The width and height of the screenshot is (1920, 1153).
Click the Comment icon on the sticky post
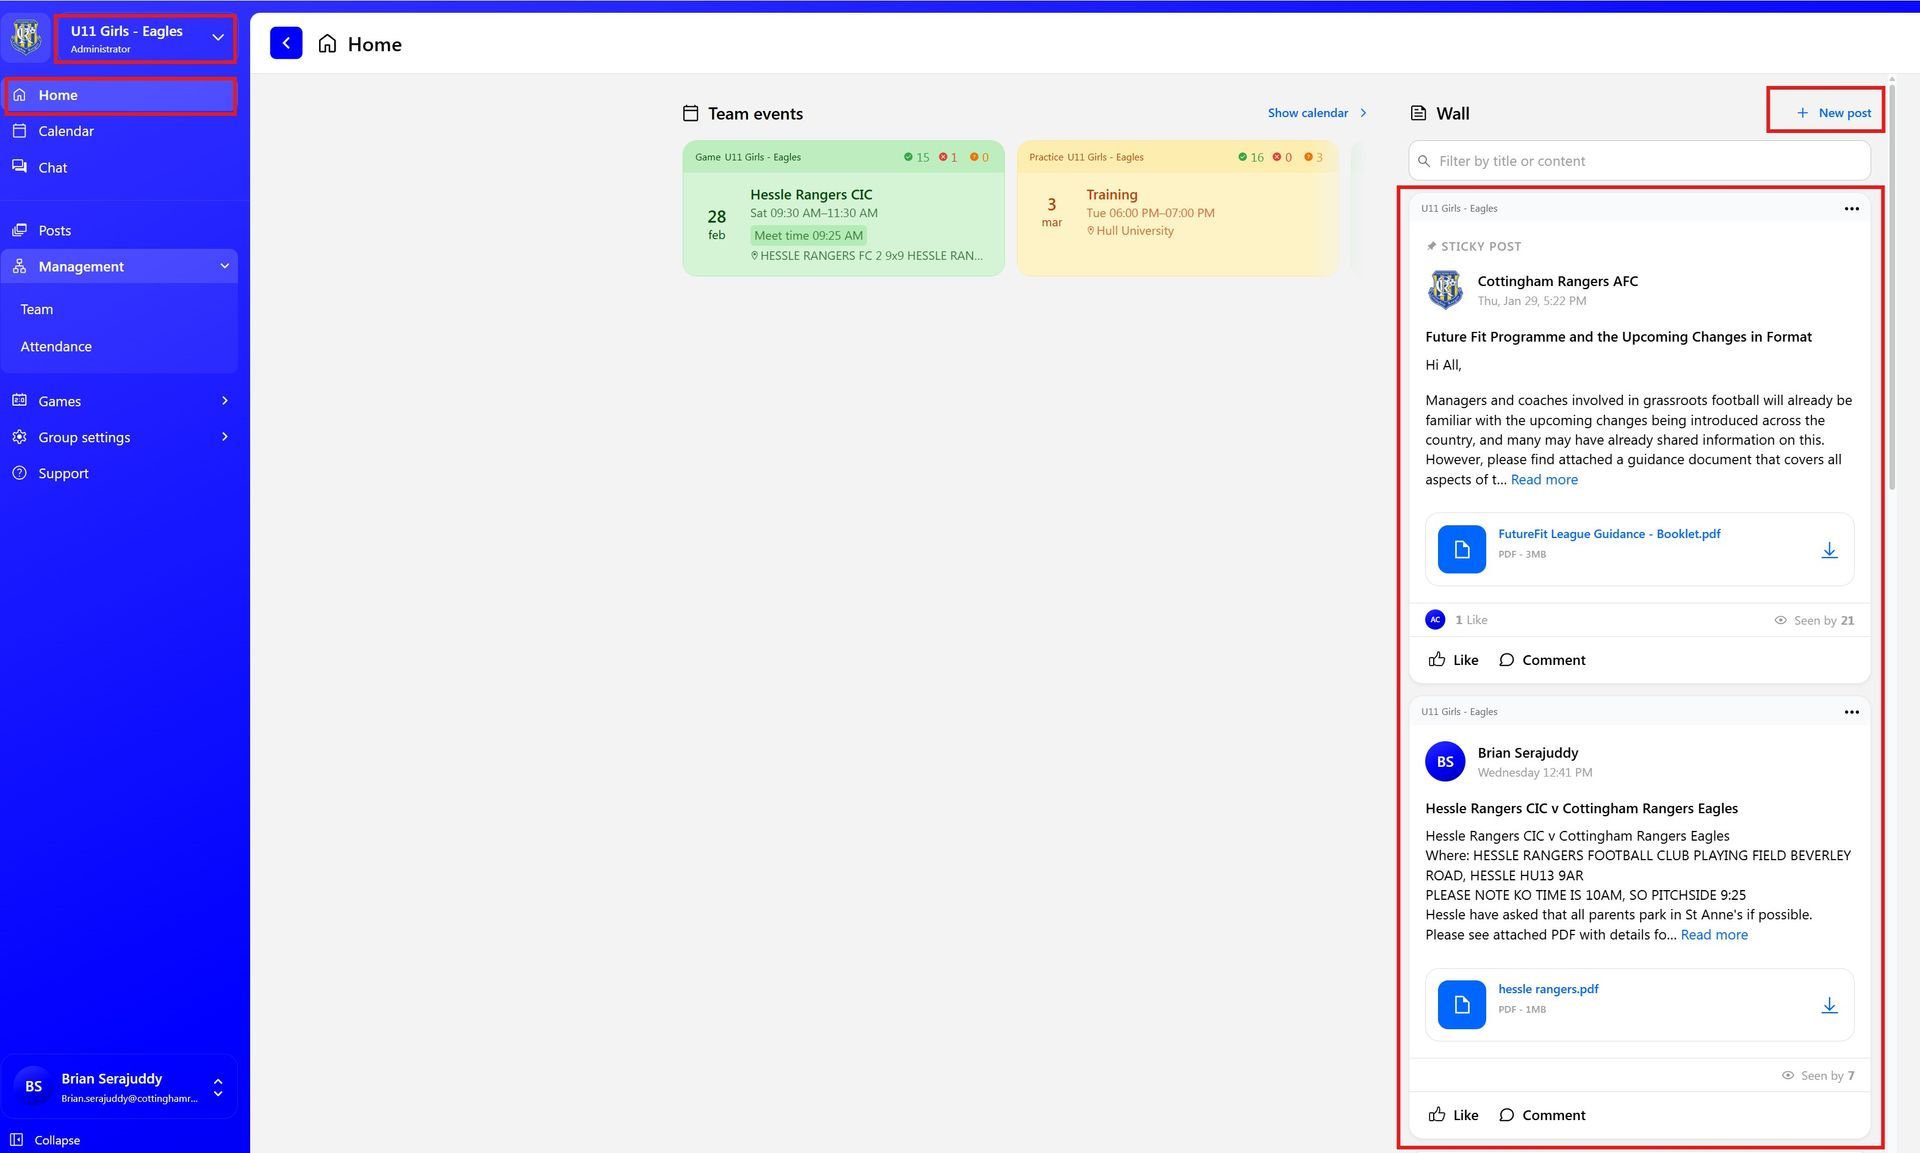click(1507, 660)
